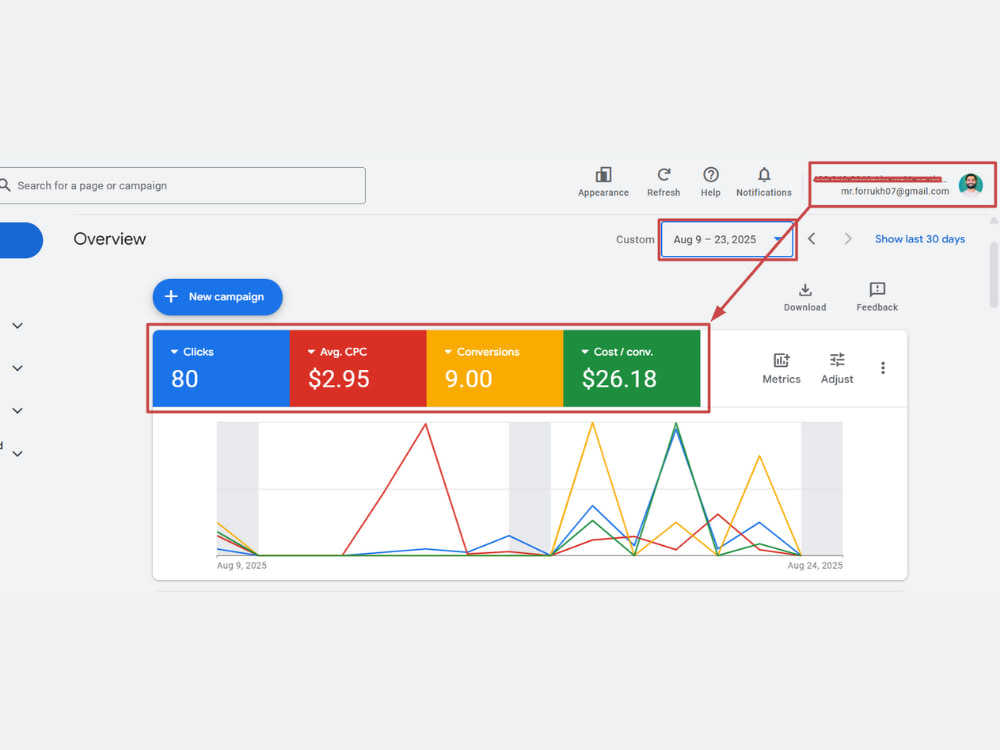Open the Aug 9 – 23, 2025 date picker
This screenshot has height=750, width=1000.
click(726, 239)
